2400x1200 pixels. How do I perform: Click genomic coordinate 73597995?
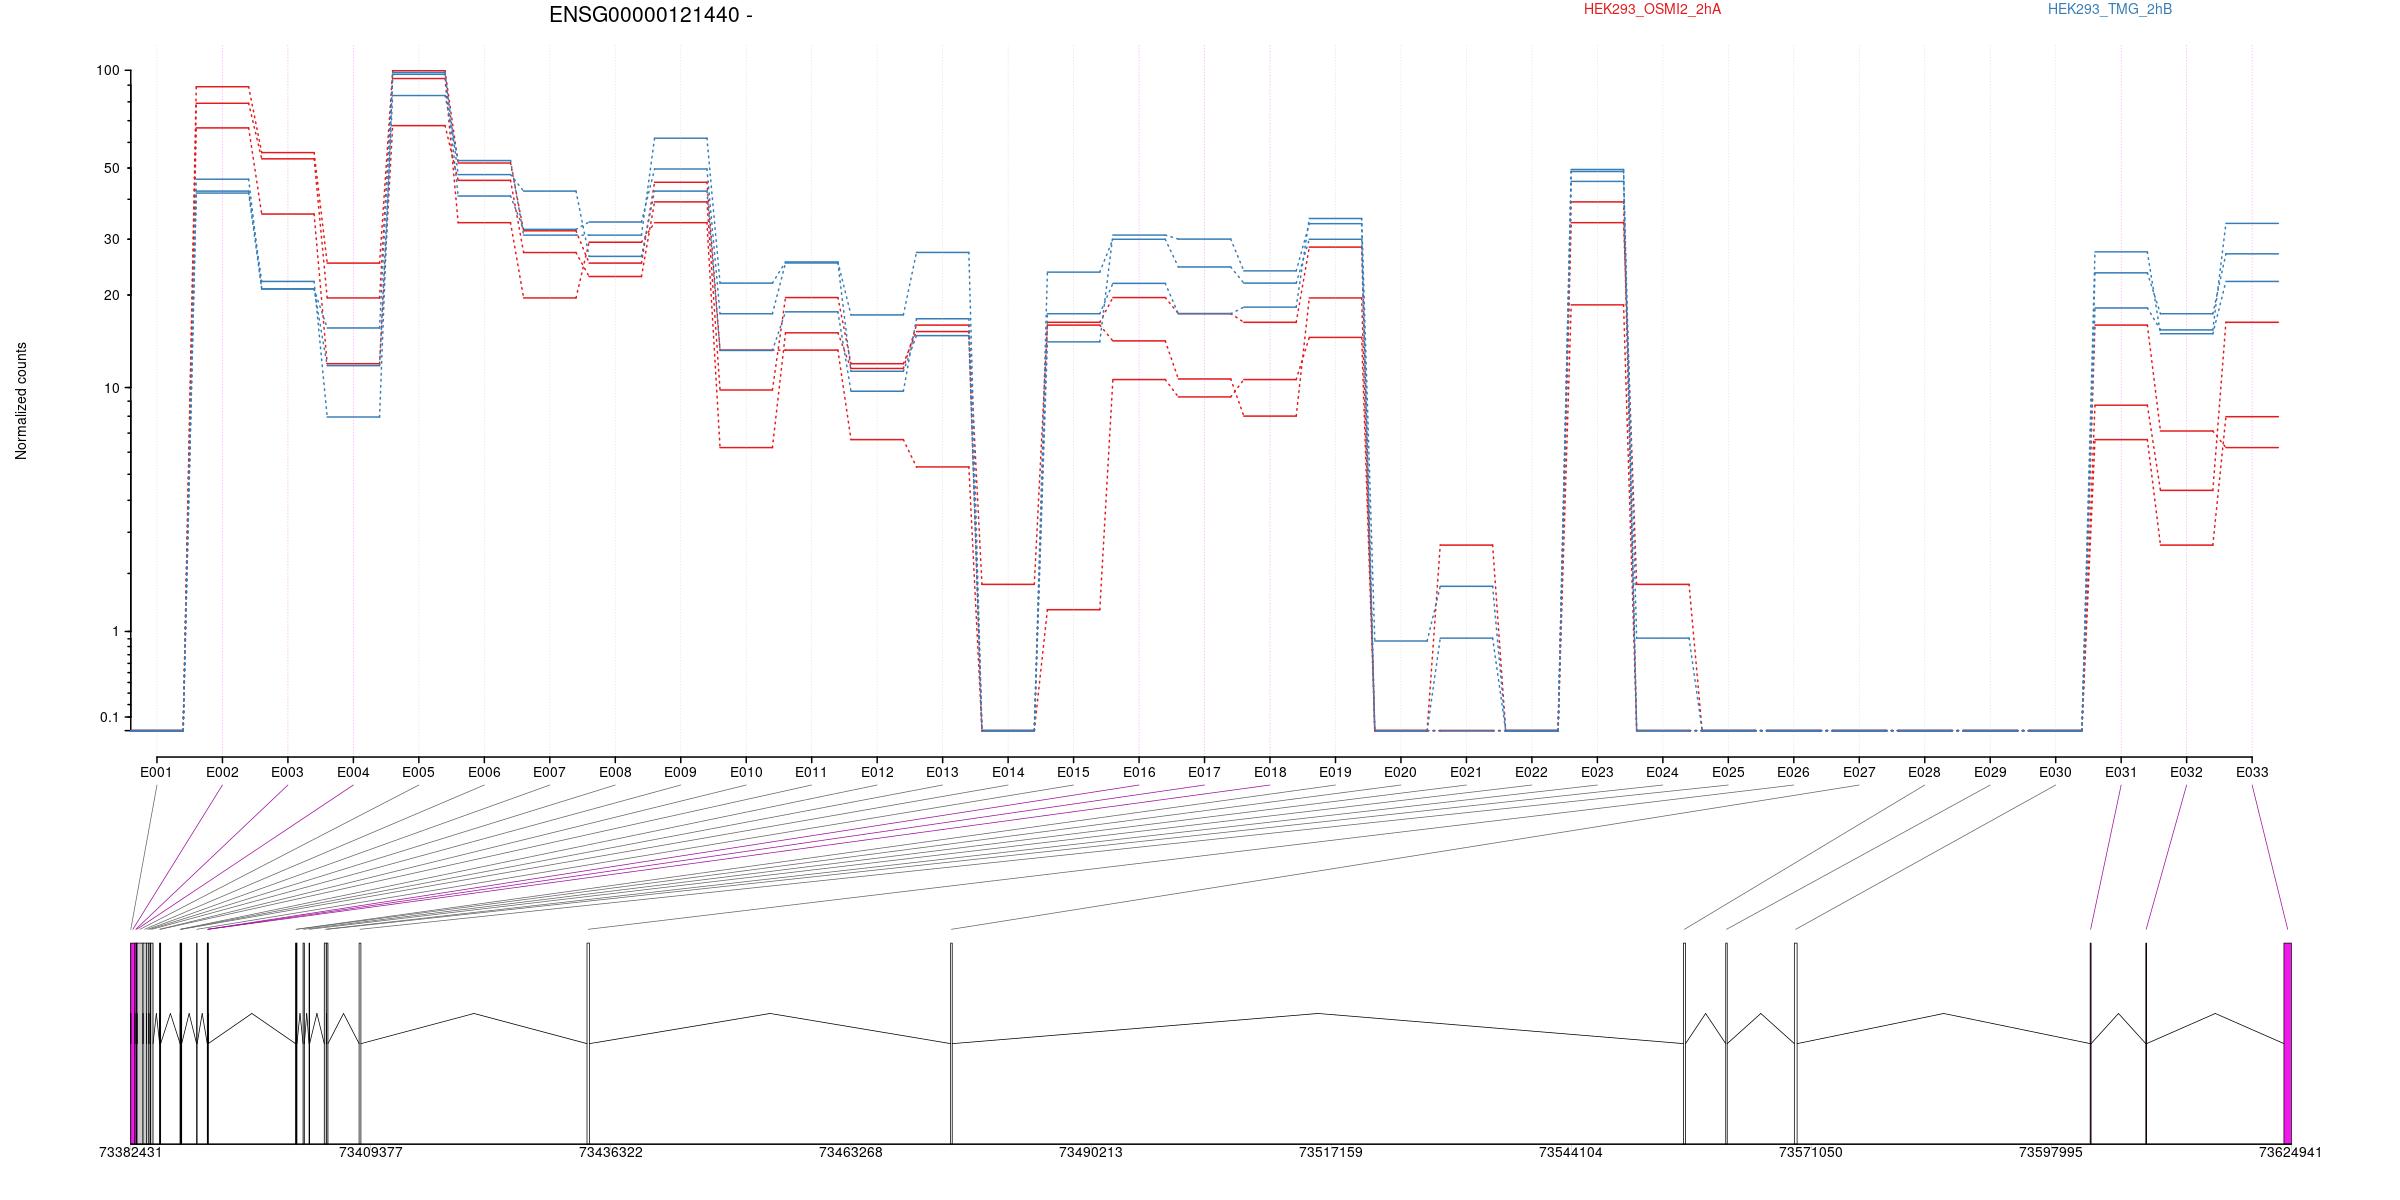(x=2050, y=1152)
